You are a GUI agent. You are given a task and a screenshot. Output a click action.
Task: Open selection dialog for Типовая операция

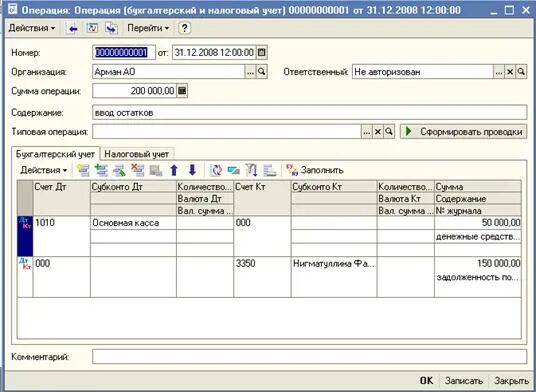coord(366,132)
